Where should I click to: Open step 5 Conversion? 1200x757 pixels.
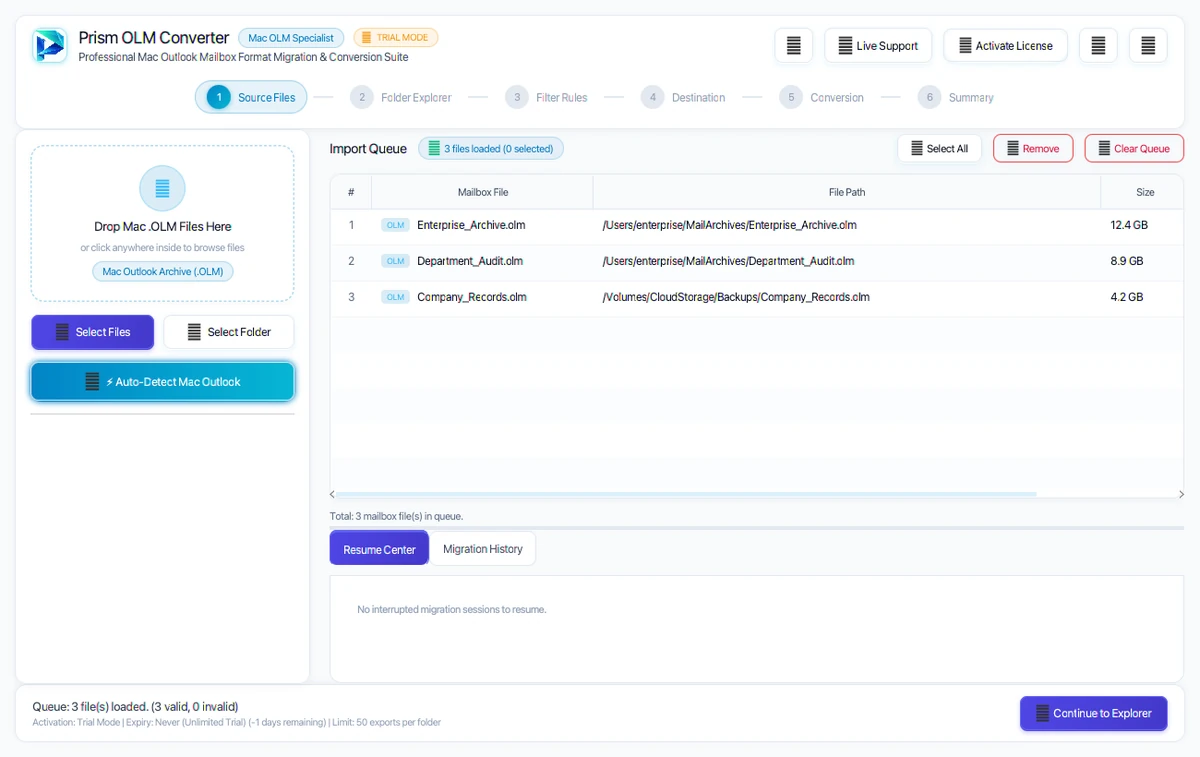pyautogui.click(x=821, y=97)
